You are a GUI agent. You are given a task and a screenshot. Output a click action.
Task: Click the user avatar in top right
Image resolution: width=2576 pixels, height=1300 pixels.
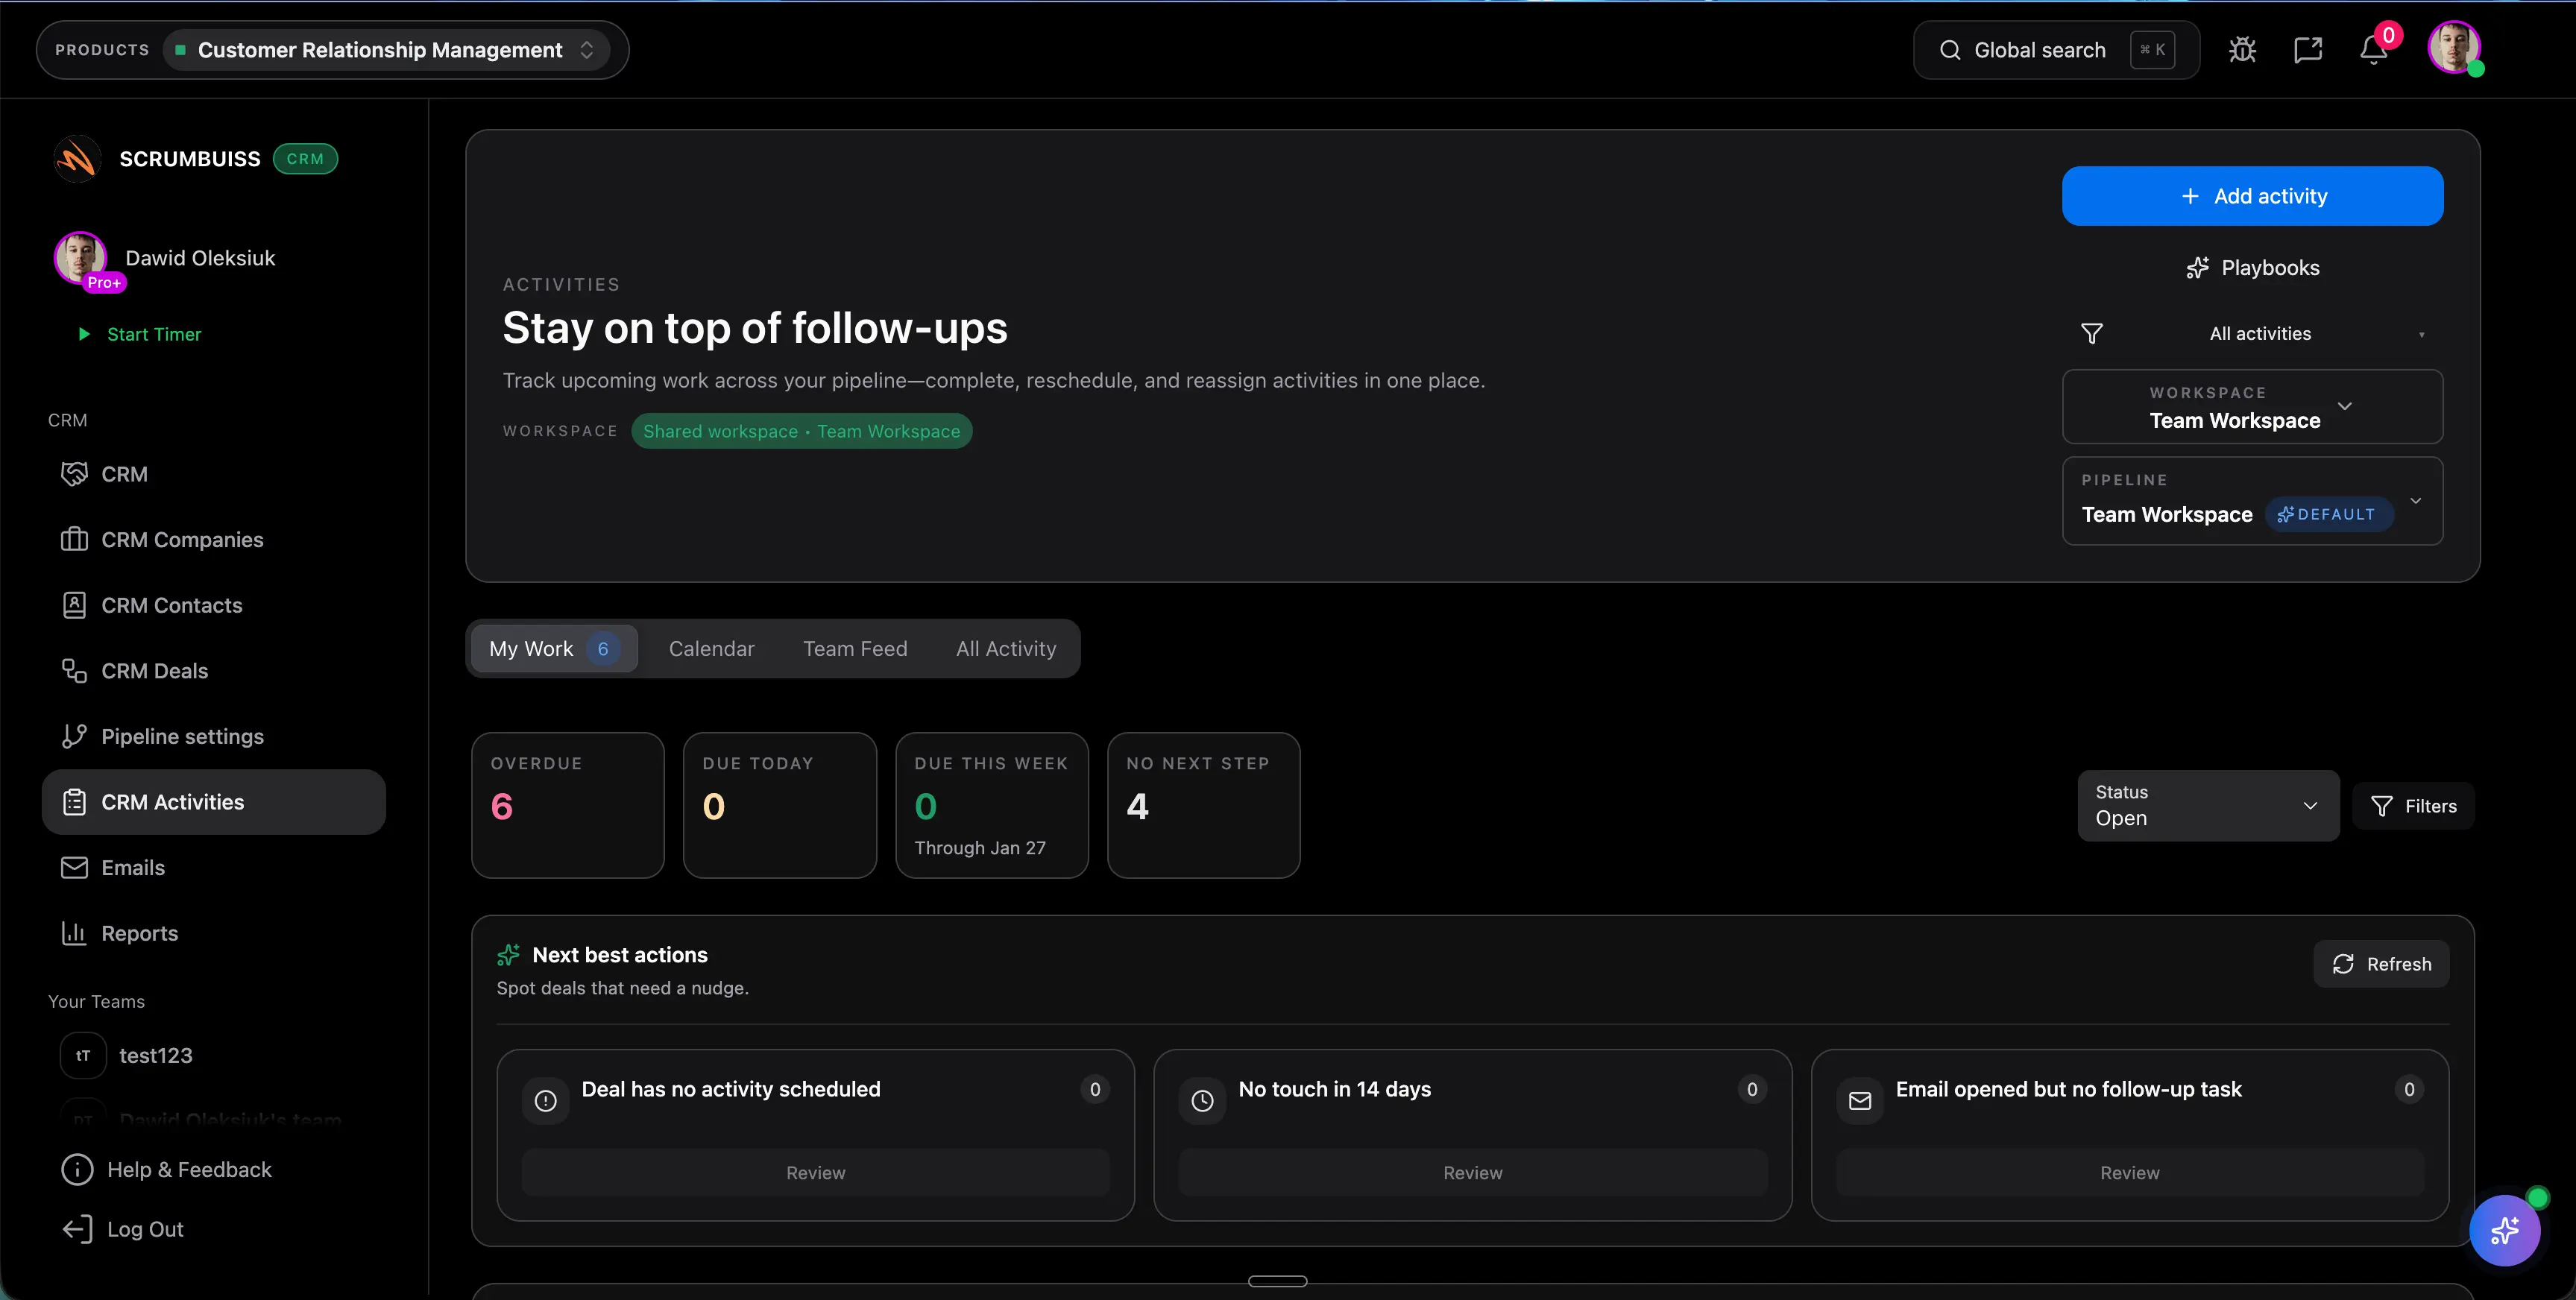[2453, 48]
